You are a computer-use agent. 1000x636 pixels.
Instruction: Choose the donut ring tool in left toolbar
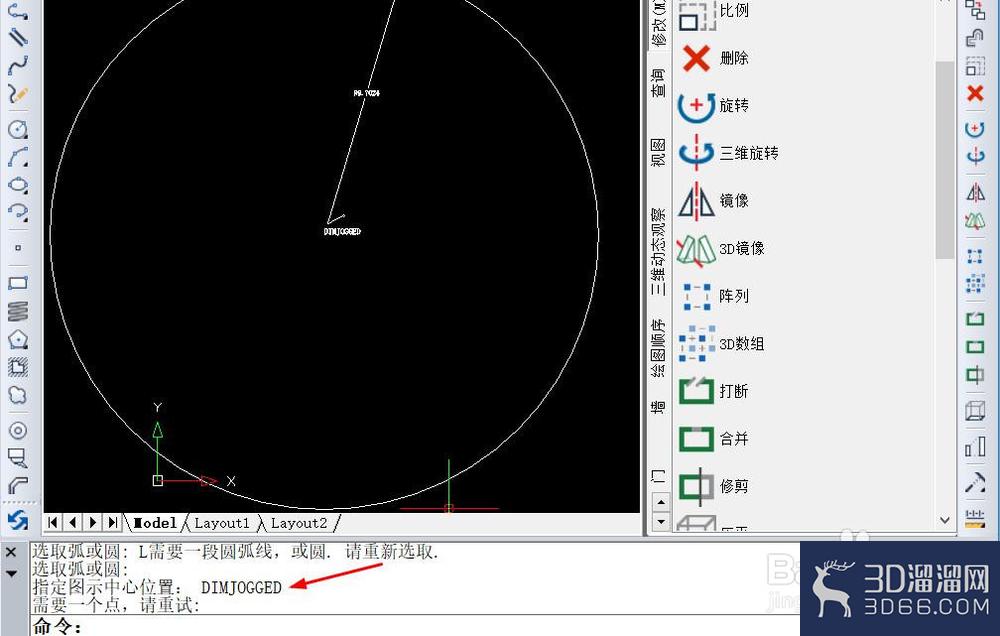coord(18,431)
